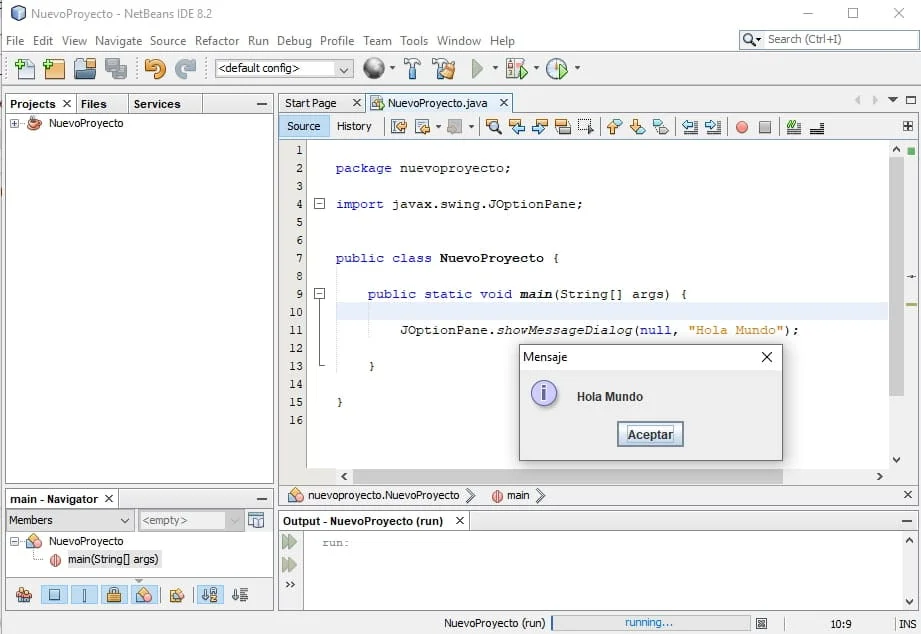
Task: Toggle Rectangular Selection icon
Action: (586, 126)
